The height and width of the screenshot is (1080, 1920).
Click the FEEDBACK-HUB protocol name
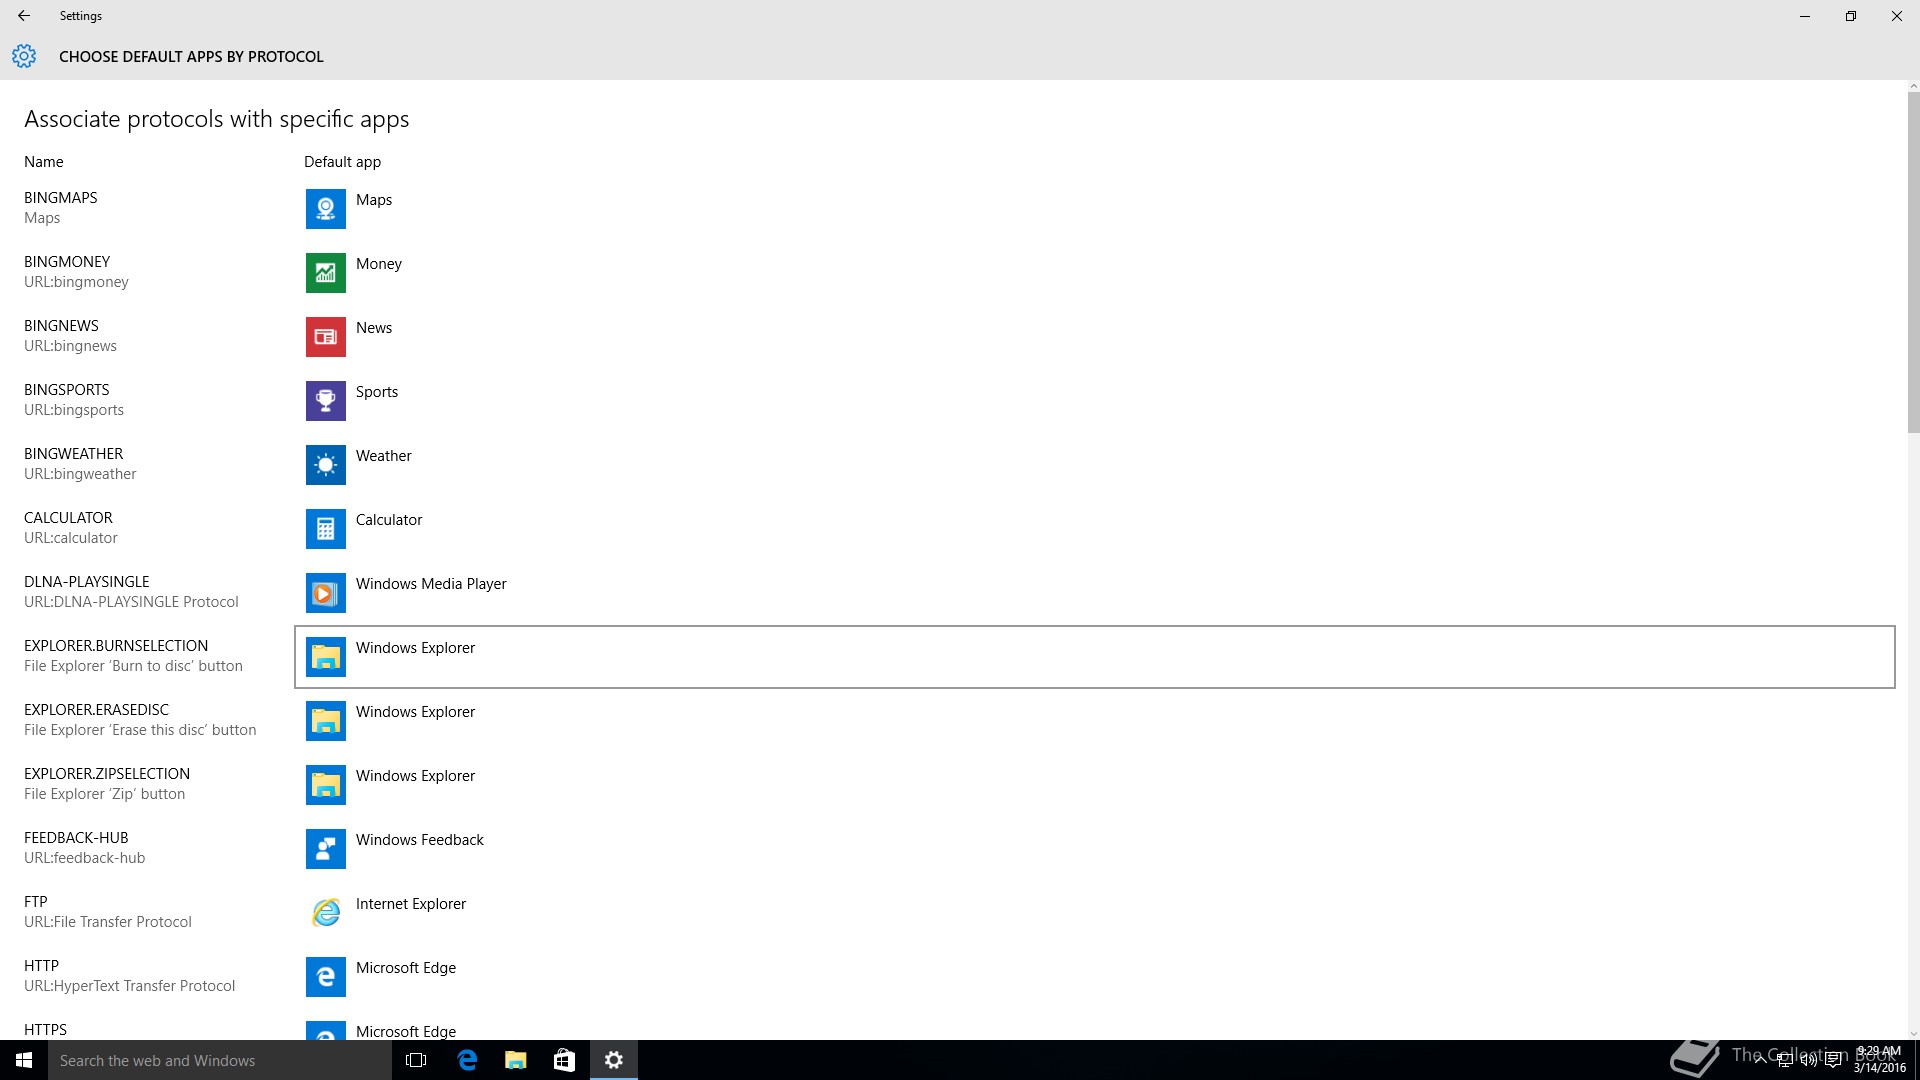tap(76, 838)
